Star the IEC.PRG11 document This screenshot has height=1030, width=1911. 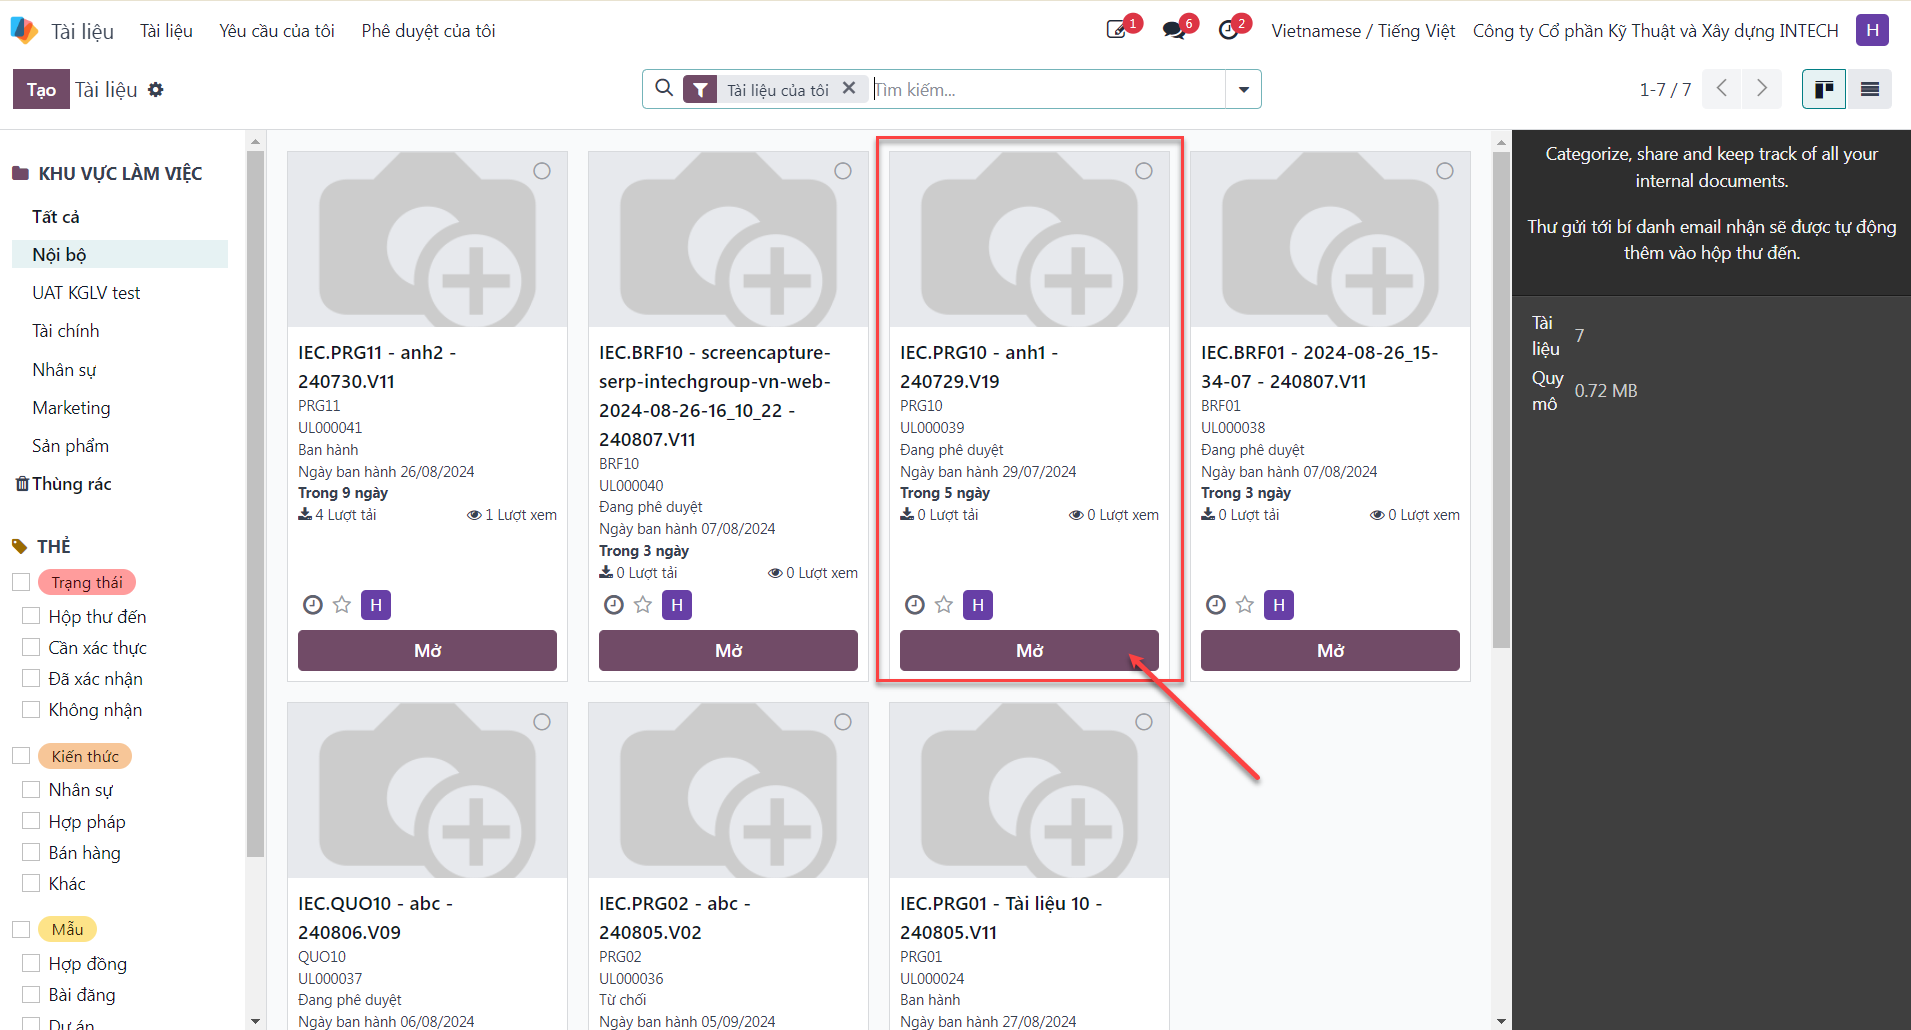tap(342, 605)
